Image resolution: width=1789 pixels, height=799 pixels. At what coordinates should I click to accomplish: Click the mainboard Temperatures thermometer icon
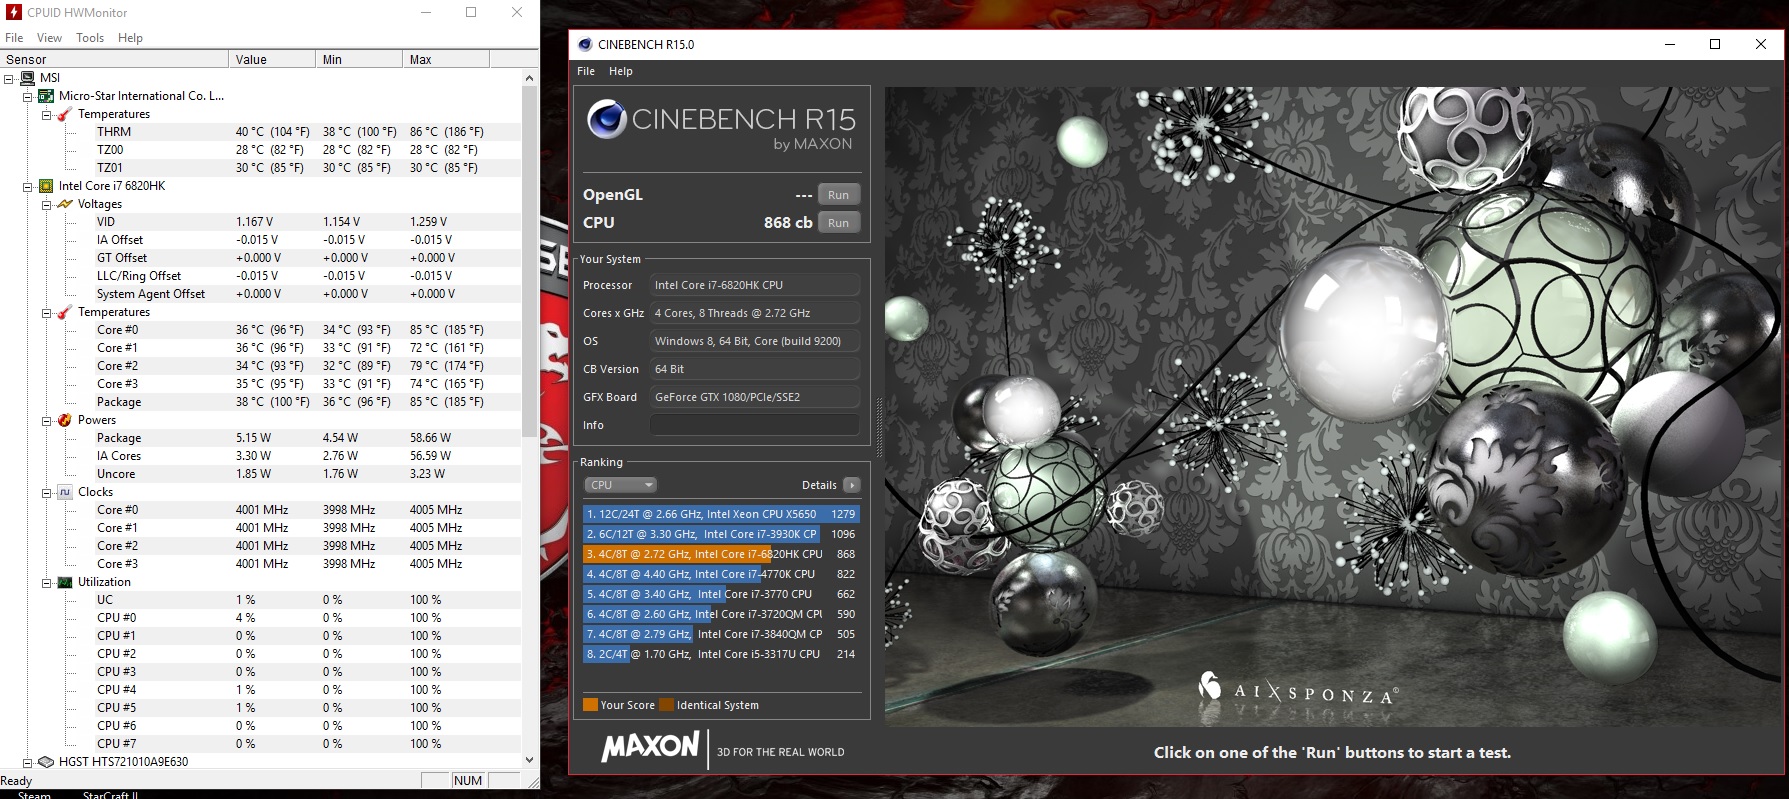click(x=65, y=114)
